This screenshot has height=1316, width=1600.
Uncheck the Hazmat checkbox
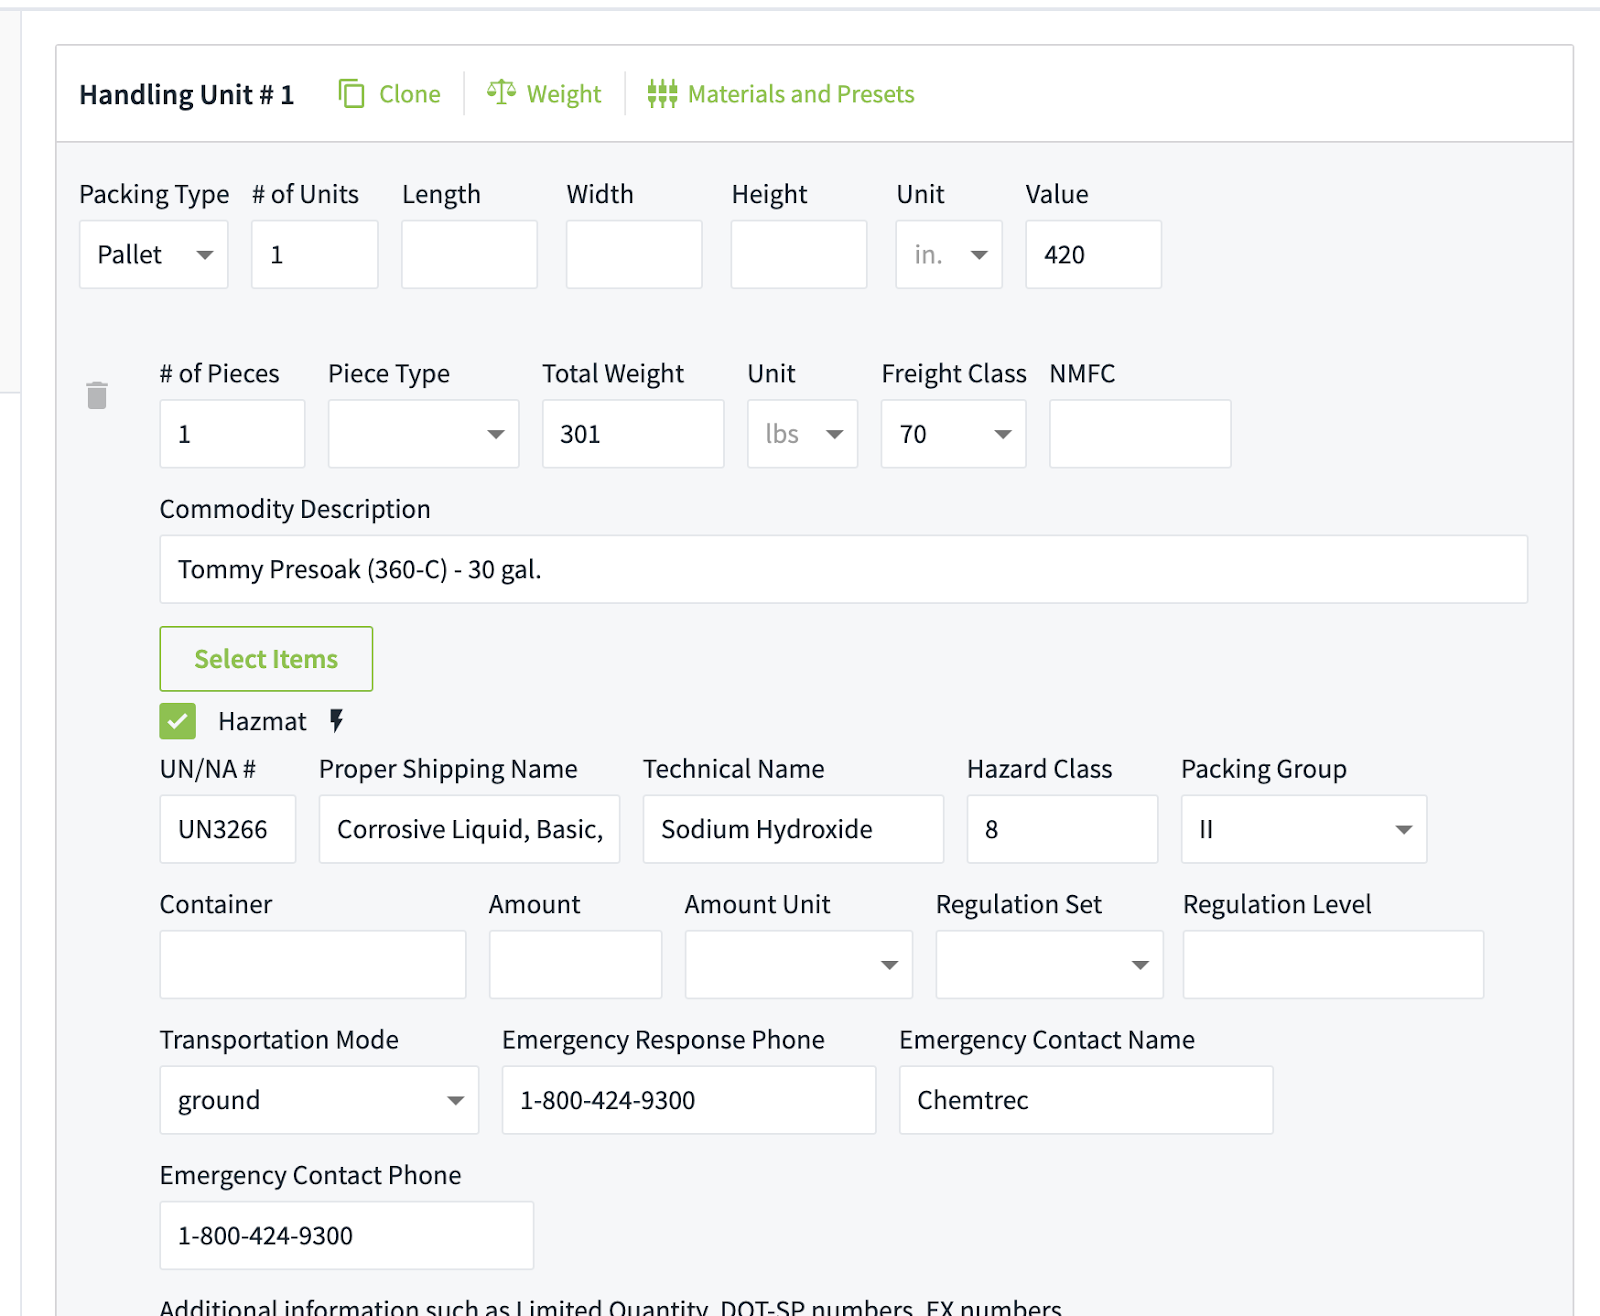click(x=177, y=720)
